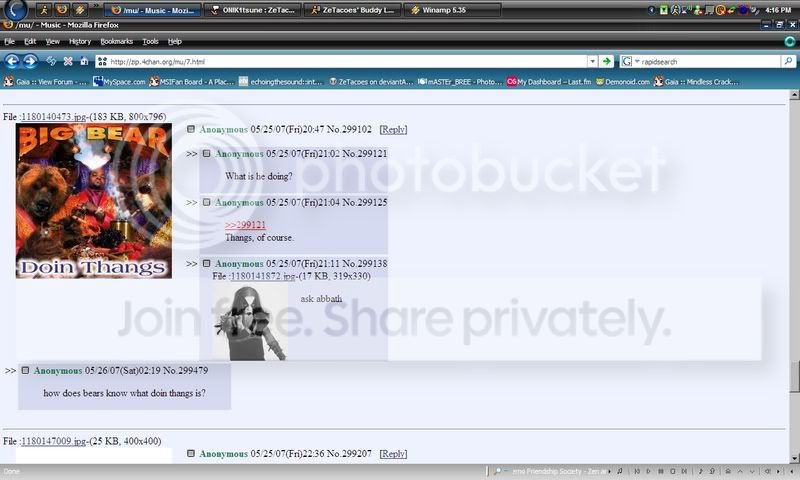Screen dimensions: 800x480
Task: Click the Google search engine icon
Action: (x=627, y=61)
